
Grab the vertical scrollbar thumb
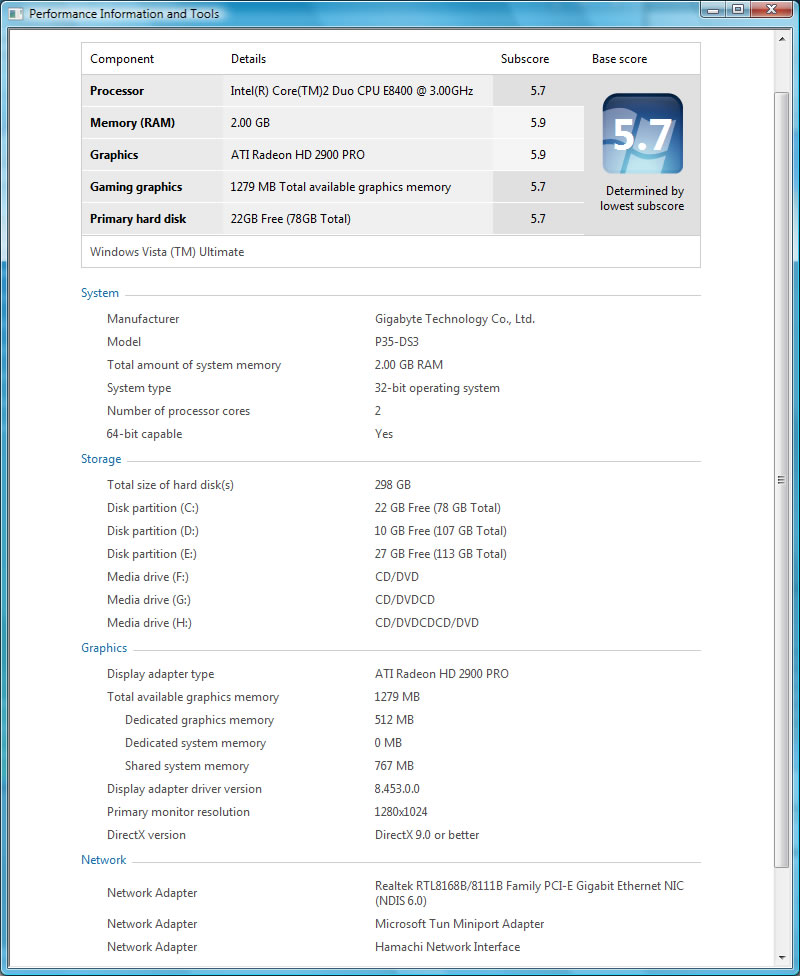pos(782,480)
